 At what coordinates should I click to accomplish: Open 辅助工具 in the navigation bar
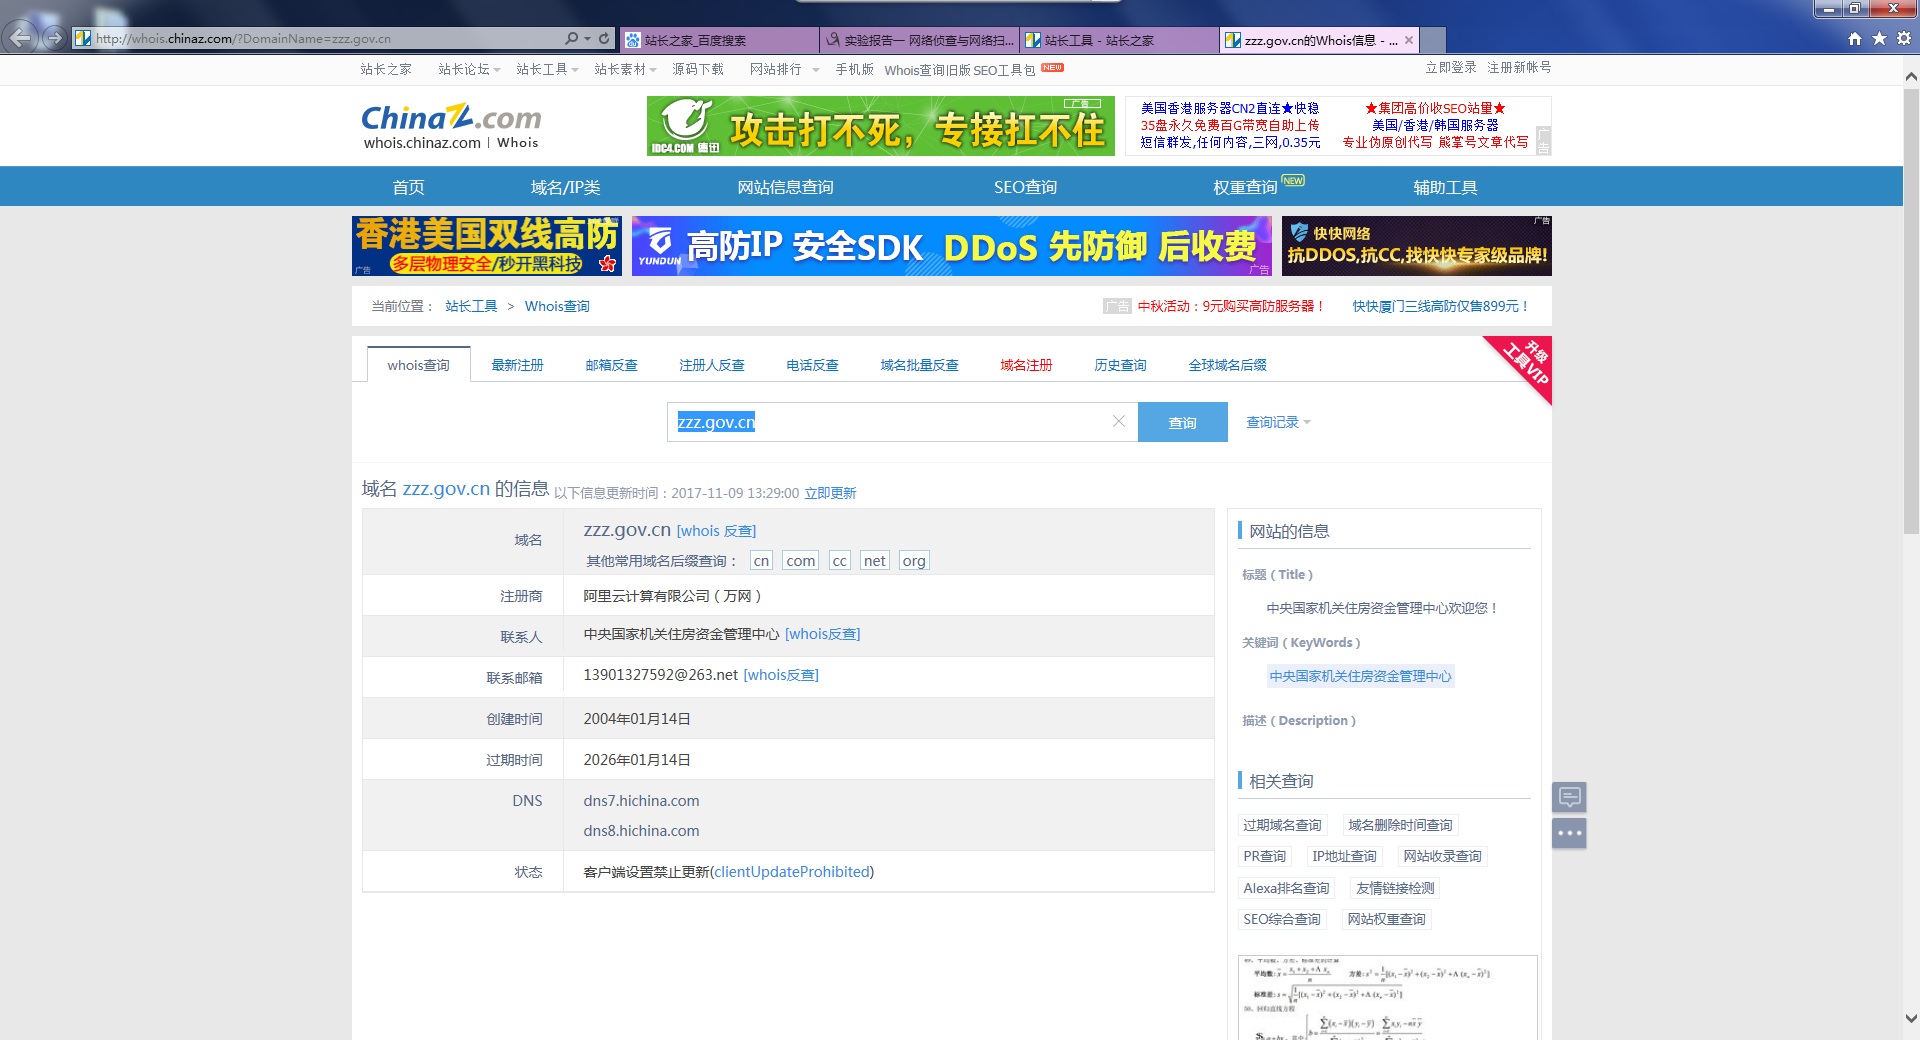pos(1445,187)
